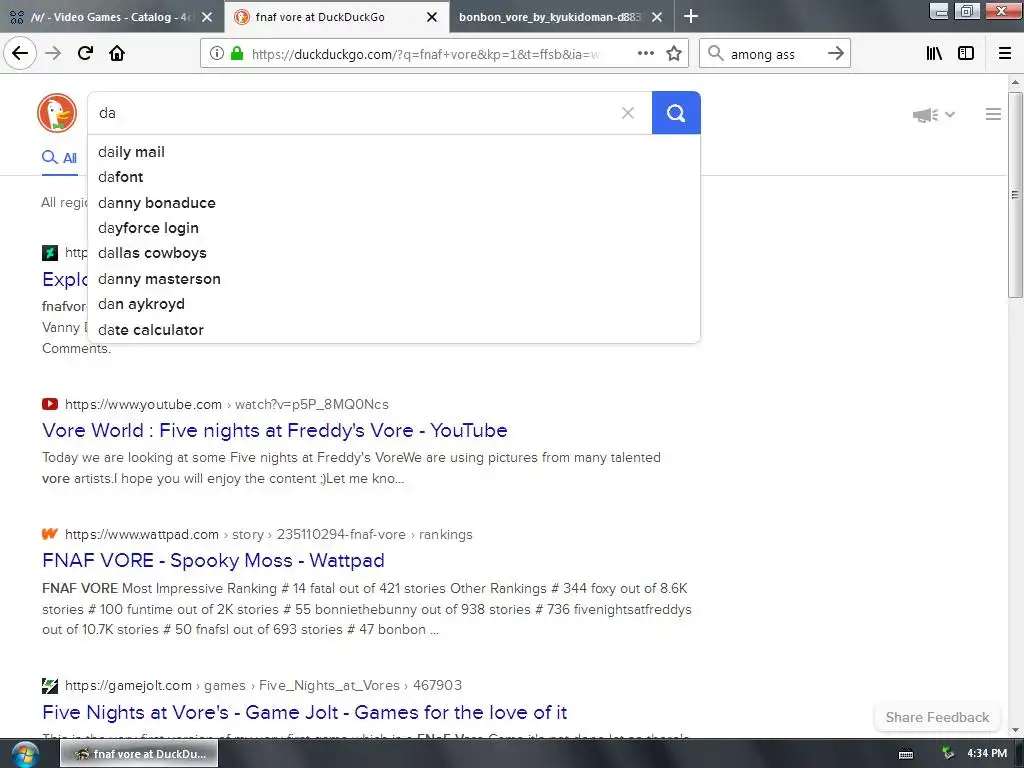The height and width of the screenshot is (768, 1024).
Task: Click the gamejolt.com result URL
Action: click(263, 685)
